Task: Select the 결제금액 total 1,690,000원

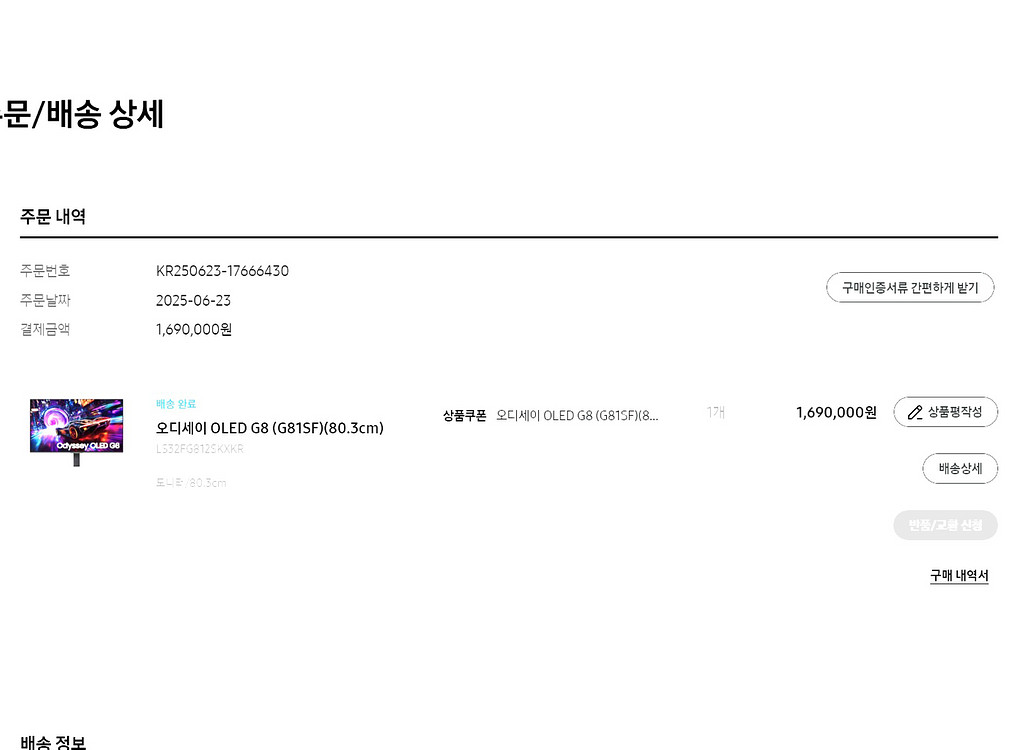Action: pyautogui.click(x=194, y=329)
